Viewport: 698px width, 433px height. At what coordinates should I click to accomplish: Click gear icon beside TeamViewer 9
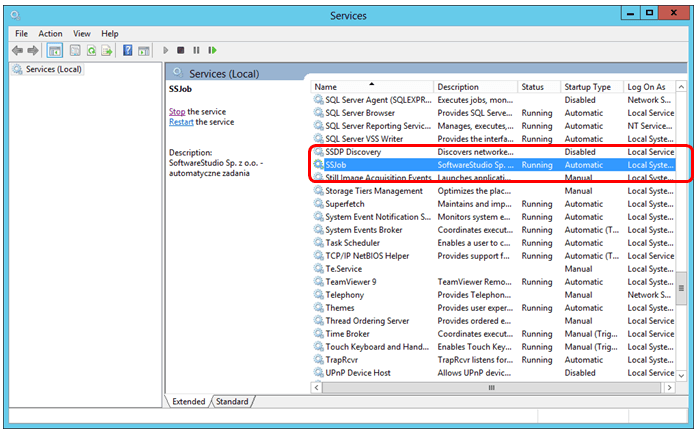pos(318,282)
